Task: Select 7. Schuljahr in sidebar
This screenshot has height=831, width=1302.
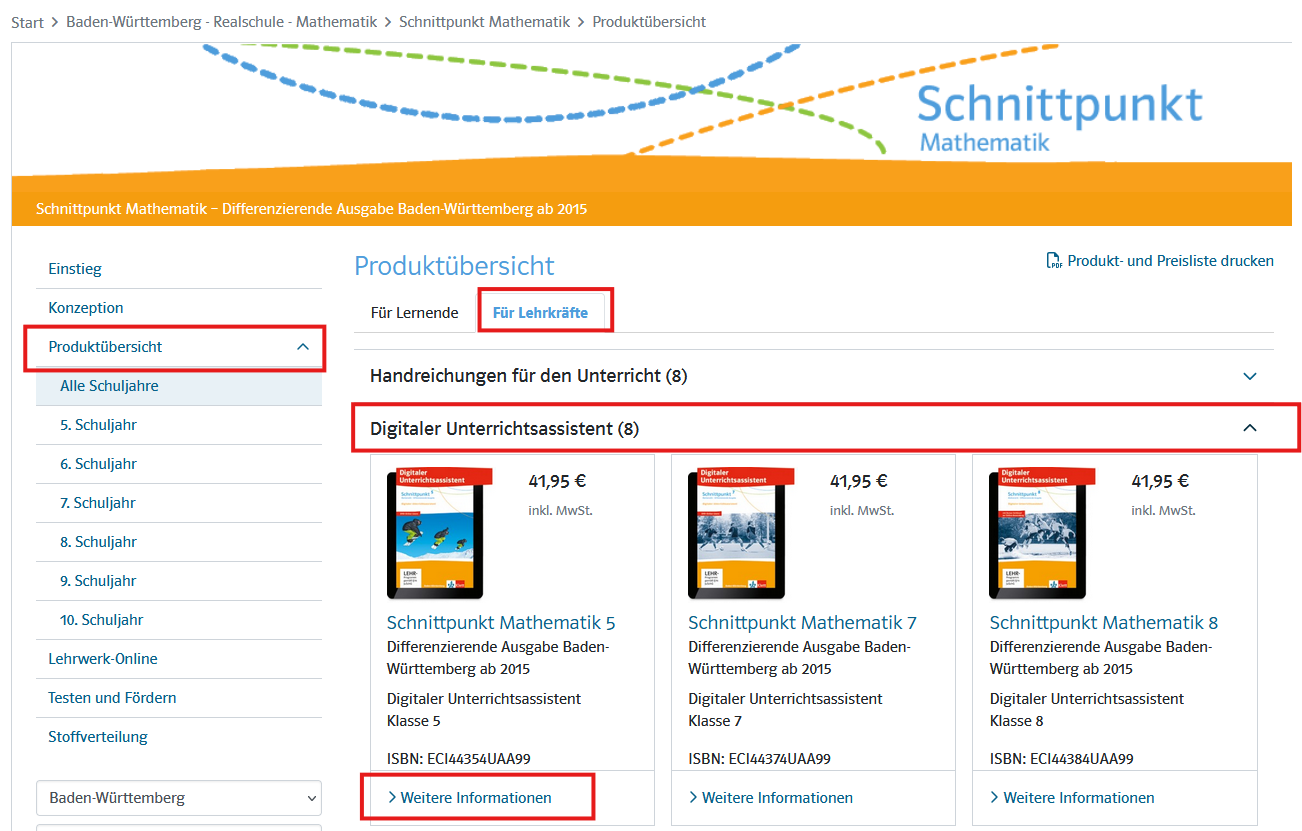Action: pyautogui.click(x=98, y=503)
